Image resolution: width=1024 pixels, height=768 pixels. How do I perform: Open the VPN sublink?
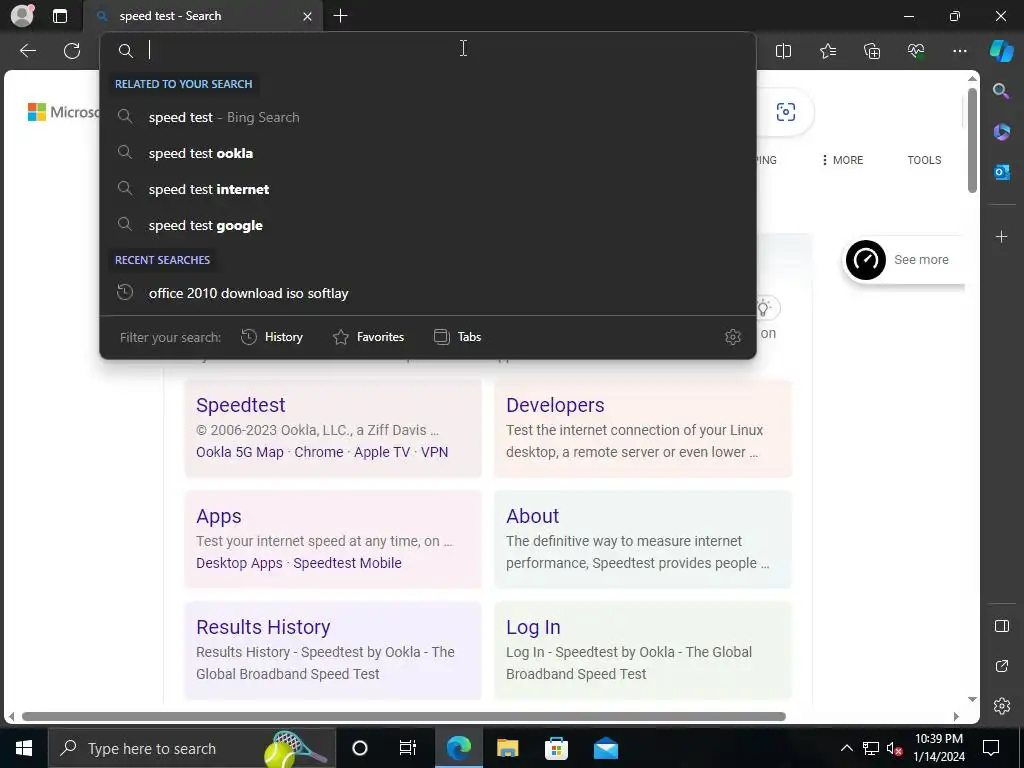pos(434,452)
